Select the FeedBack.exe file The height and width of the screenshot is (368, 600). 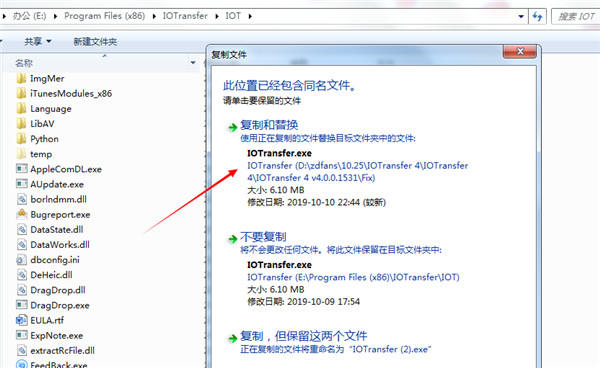tap(59, 365)
